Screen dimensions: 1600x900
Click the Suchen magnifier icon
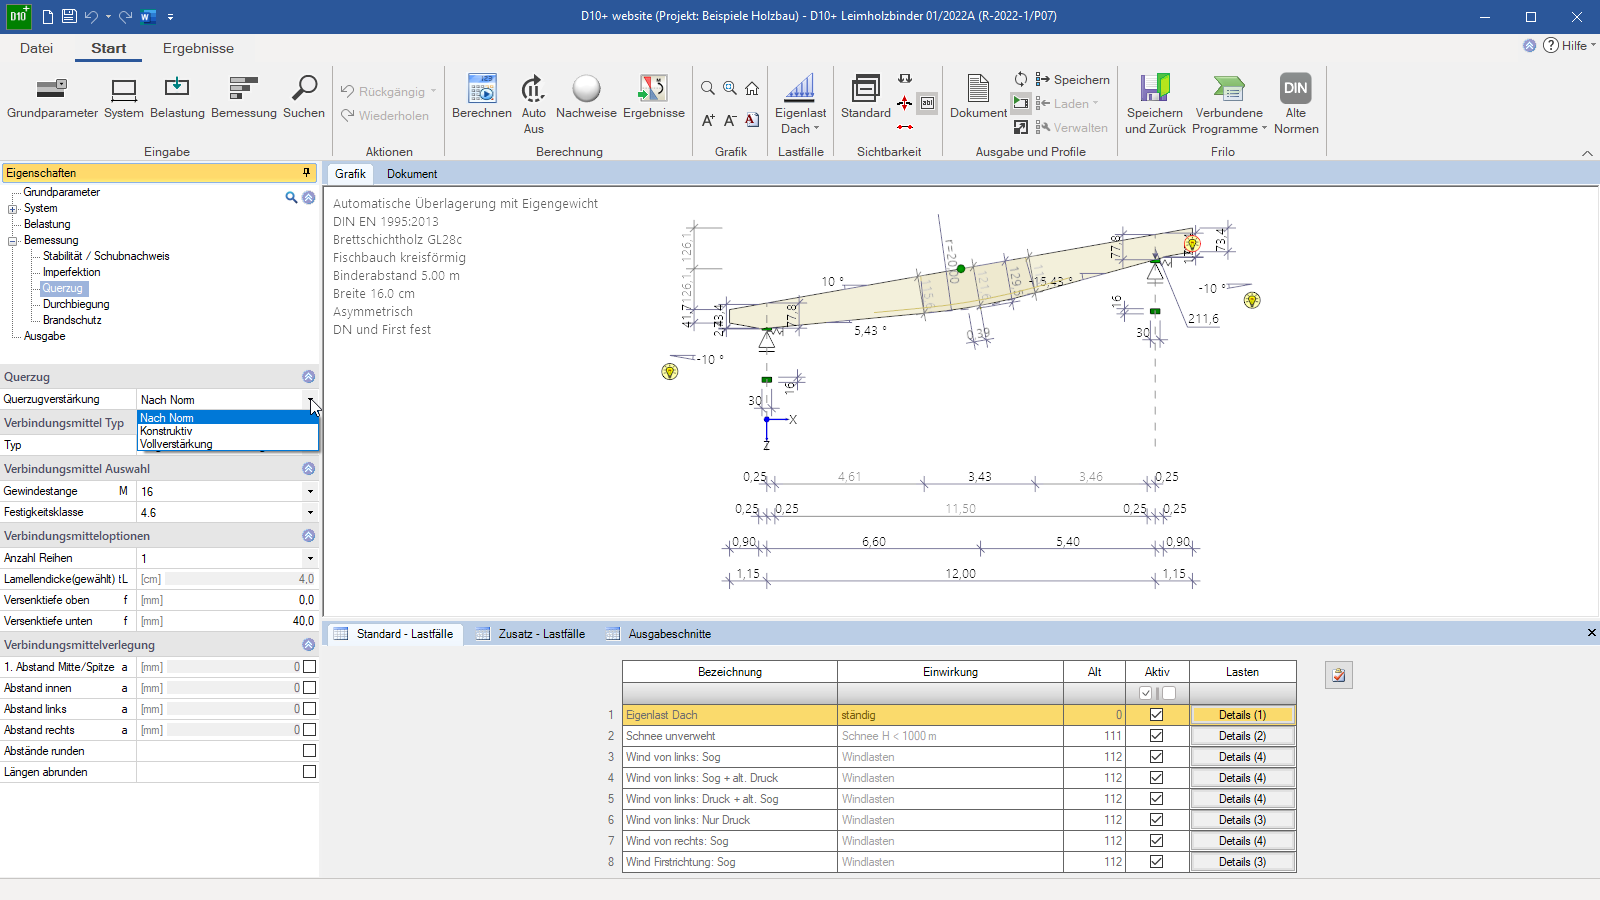coord(304,89)
